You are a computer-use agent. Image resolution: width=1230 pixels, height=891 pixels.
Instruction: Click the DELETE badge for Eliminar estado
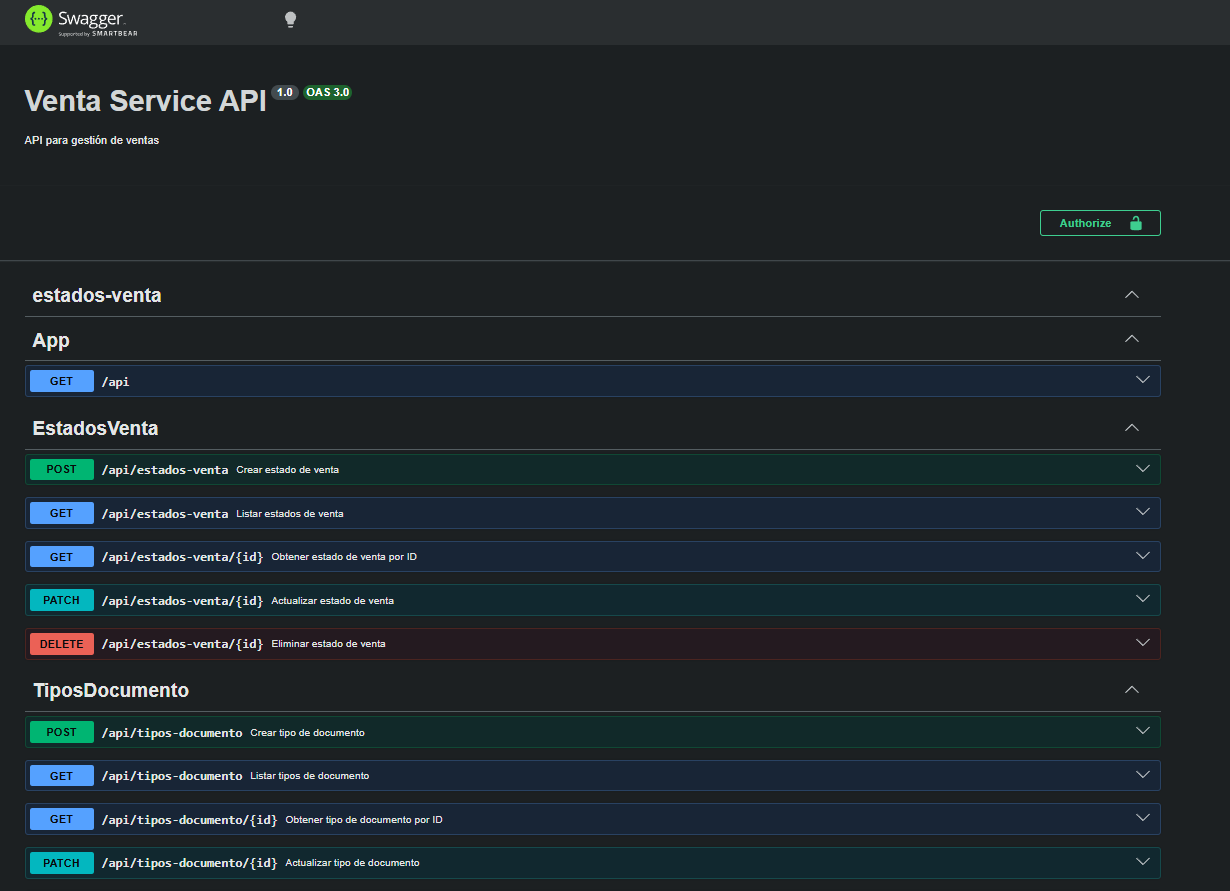[x=62, y=644]
